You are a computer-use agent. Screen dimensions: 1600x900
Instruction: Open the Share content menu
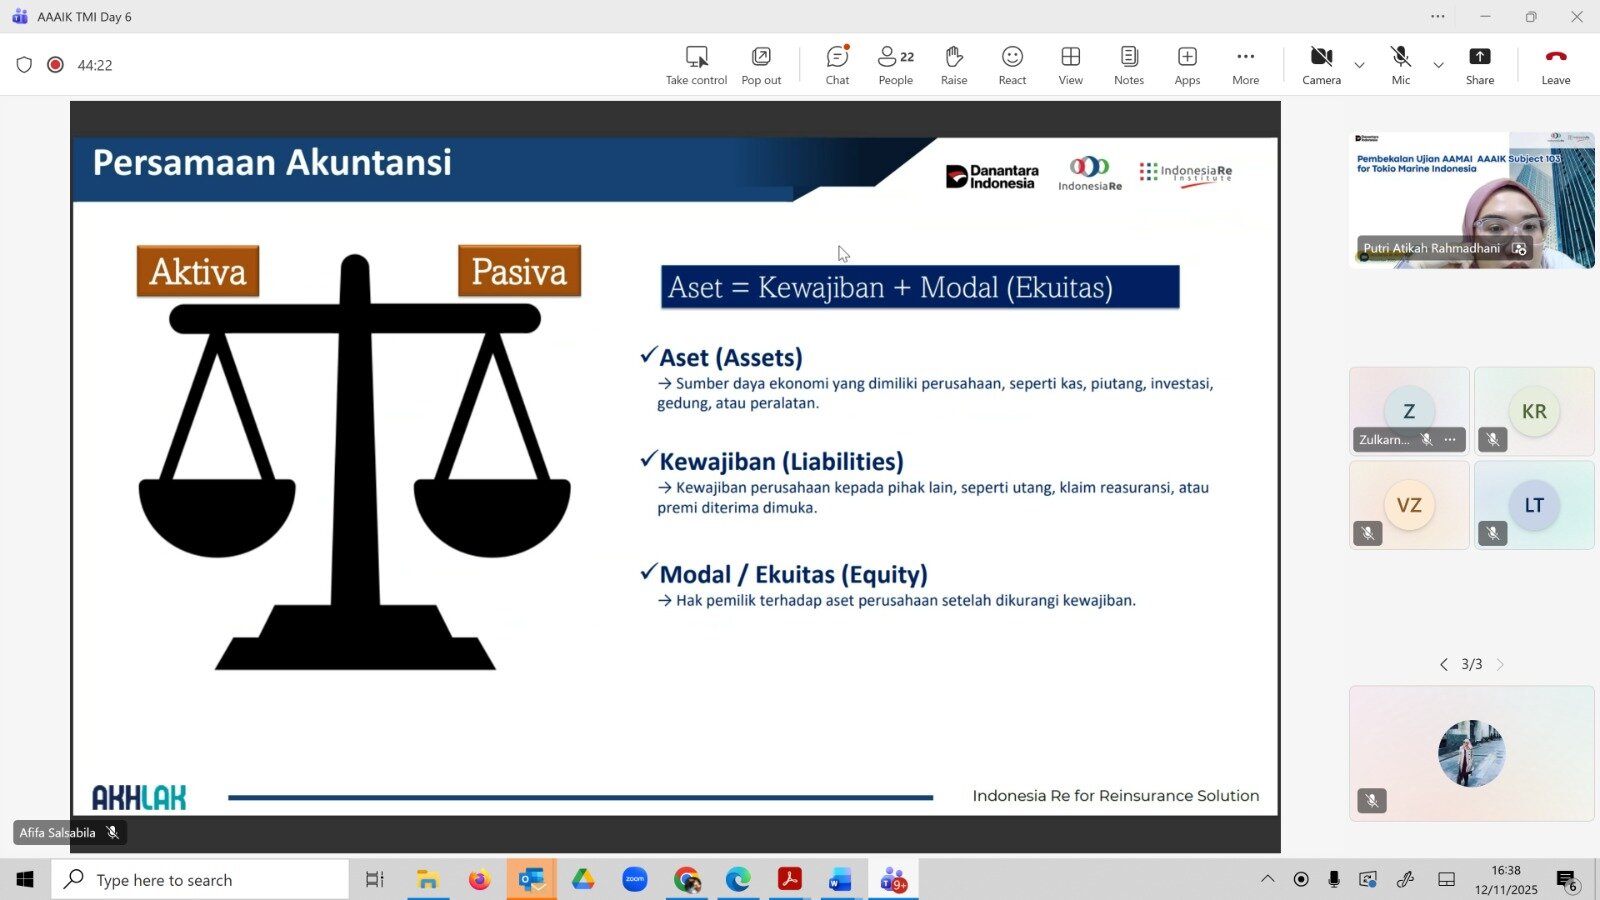click(1479, 65)
